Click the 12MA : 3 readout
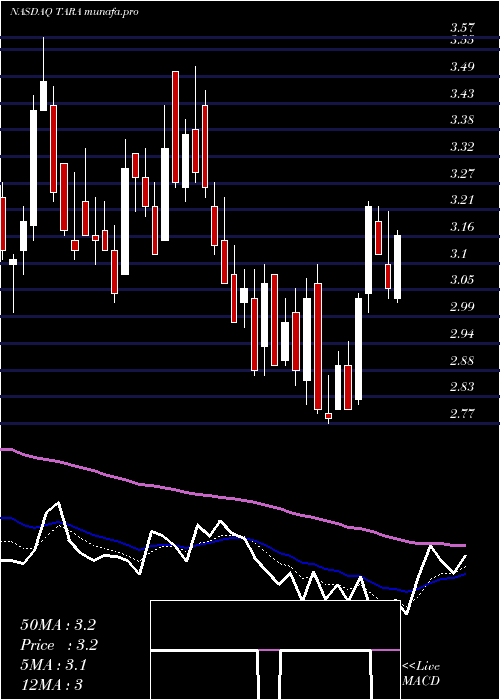Screen dimensions: 500x700 [x=51, y=685]
